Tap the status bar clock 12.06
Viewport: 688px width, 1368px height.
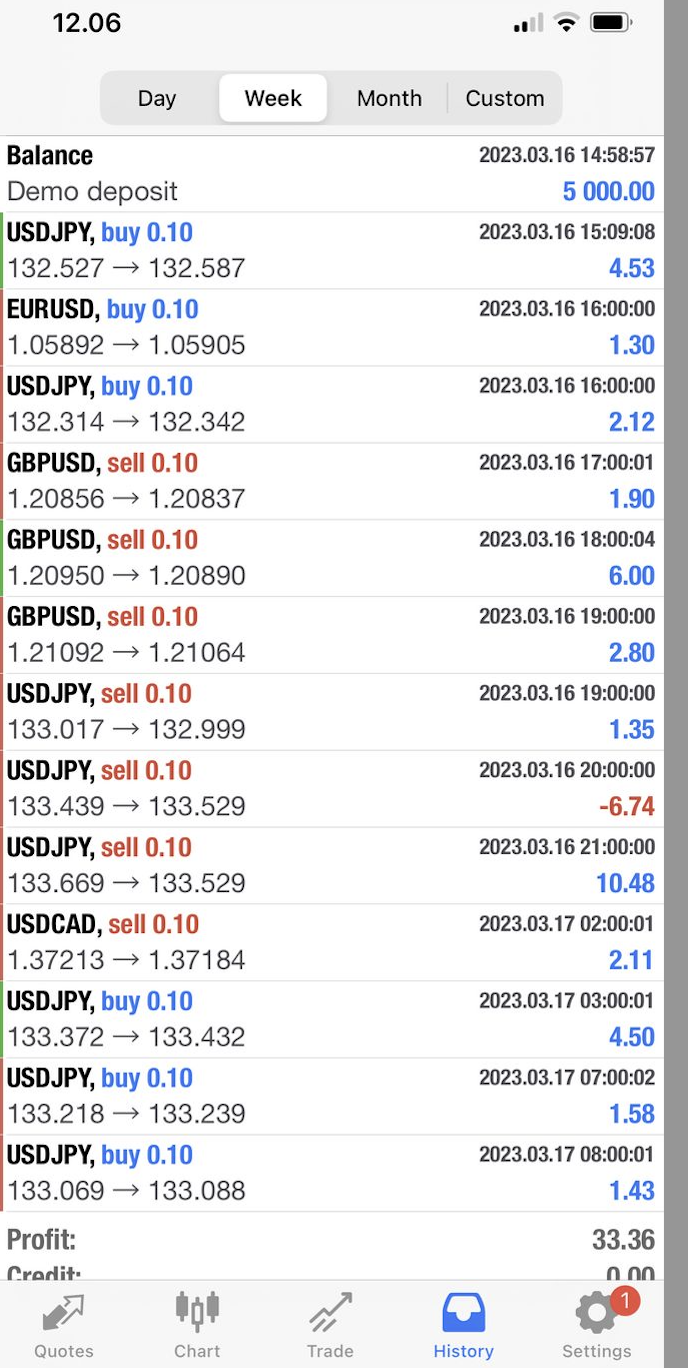click(x=87, y=23)
